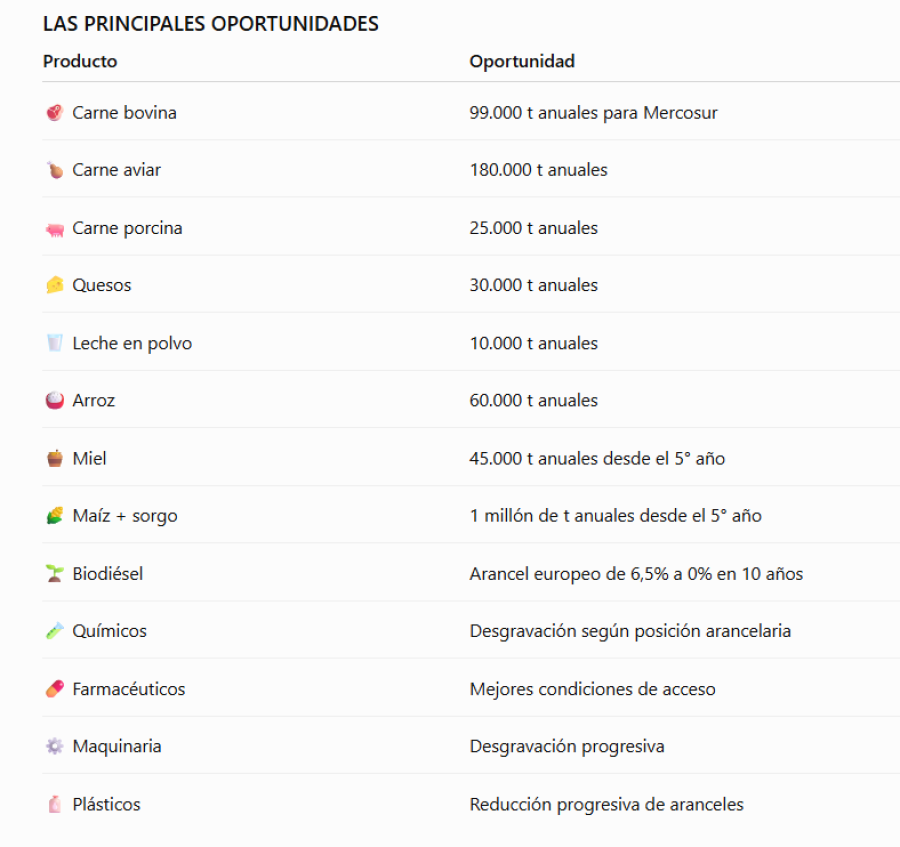Image resolution: width=900 pixels, height=847 pixels.
Task: Click the rice bowl emoji beside Arroz
Action: pyautogui.click(x=55, y=400)
